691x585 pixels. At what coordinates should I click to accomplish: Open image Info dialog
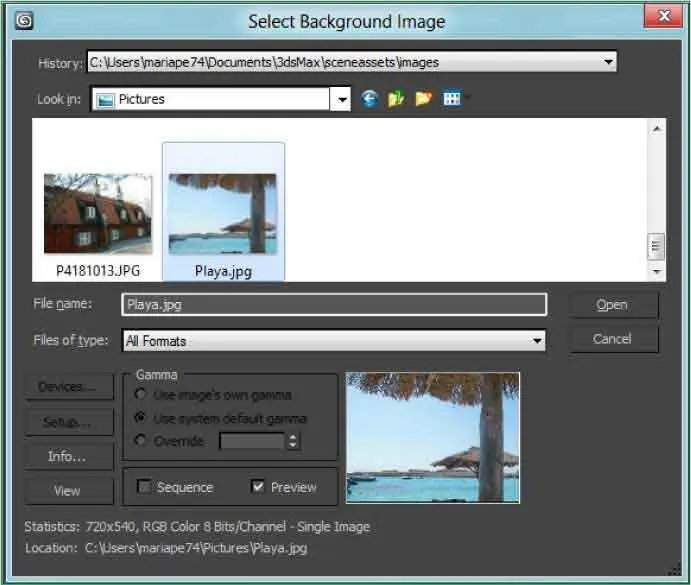[x=69, y=456]
